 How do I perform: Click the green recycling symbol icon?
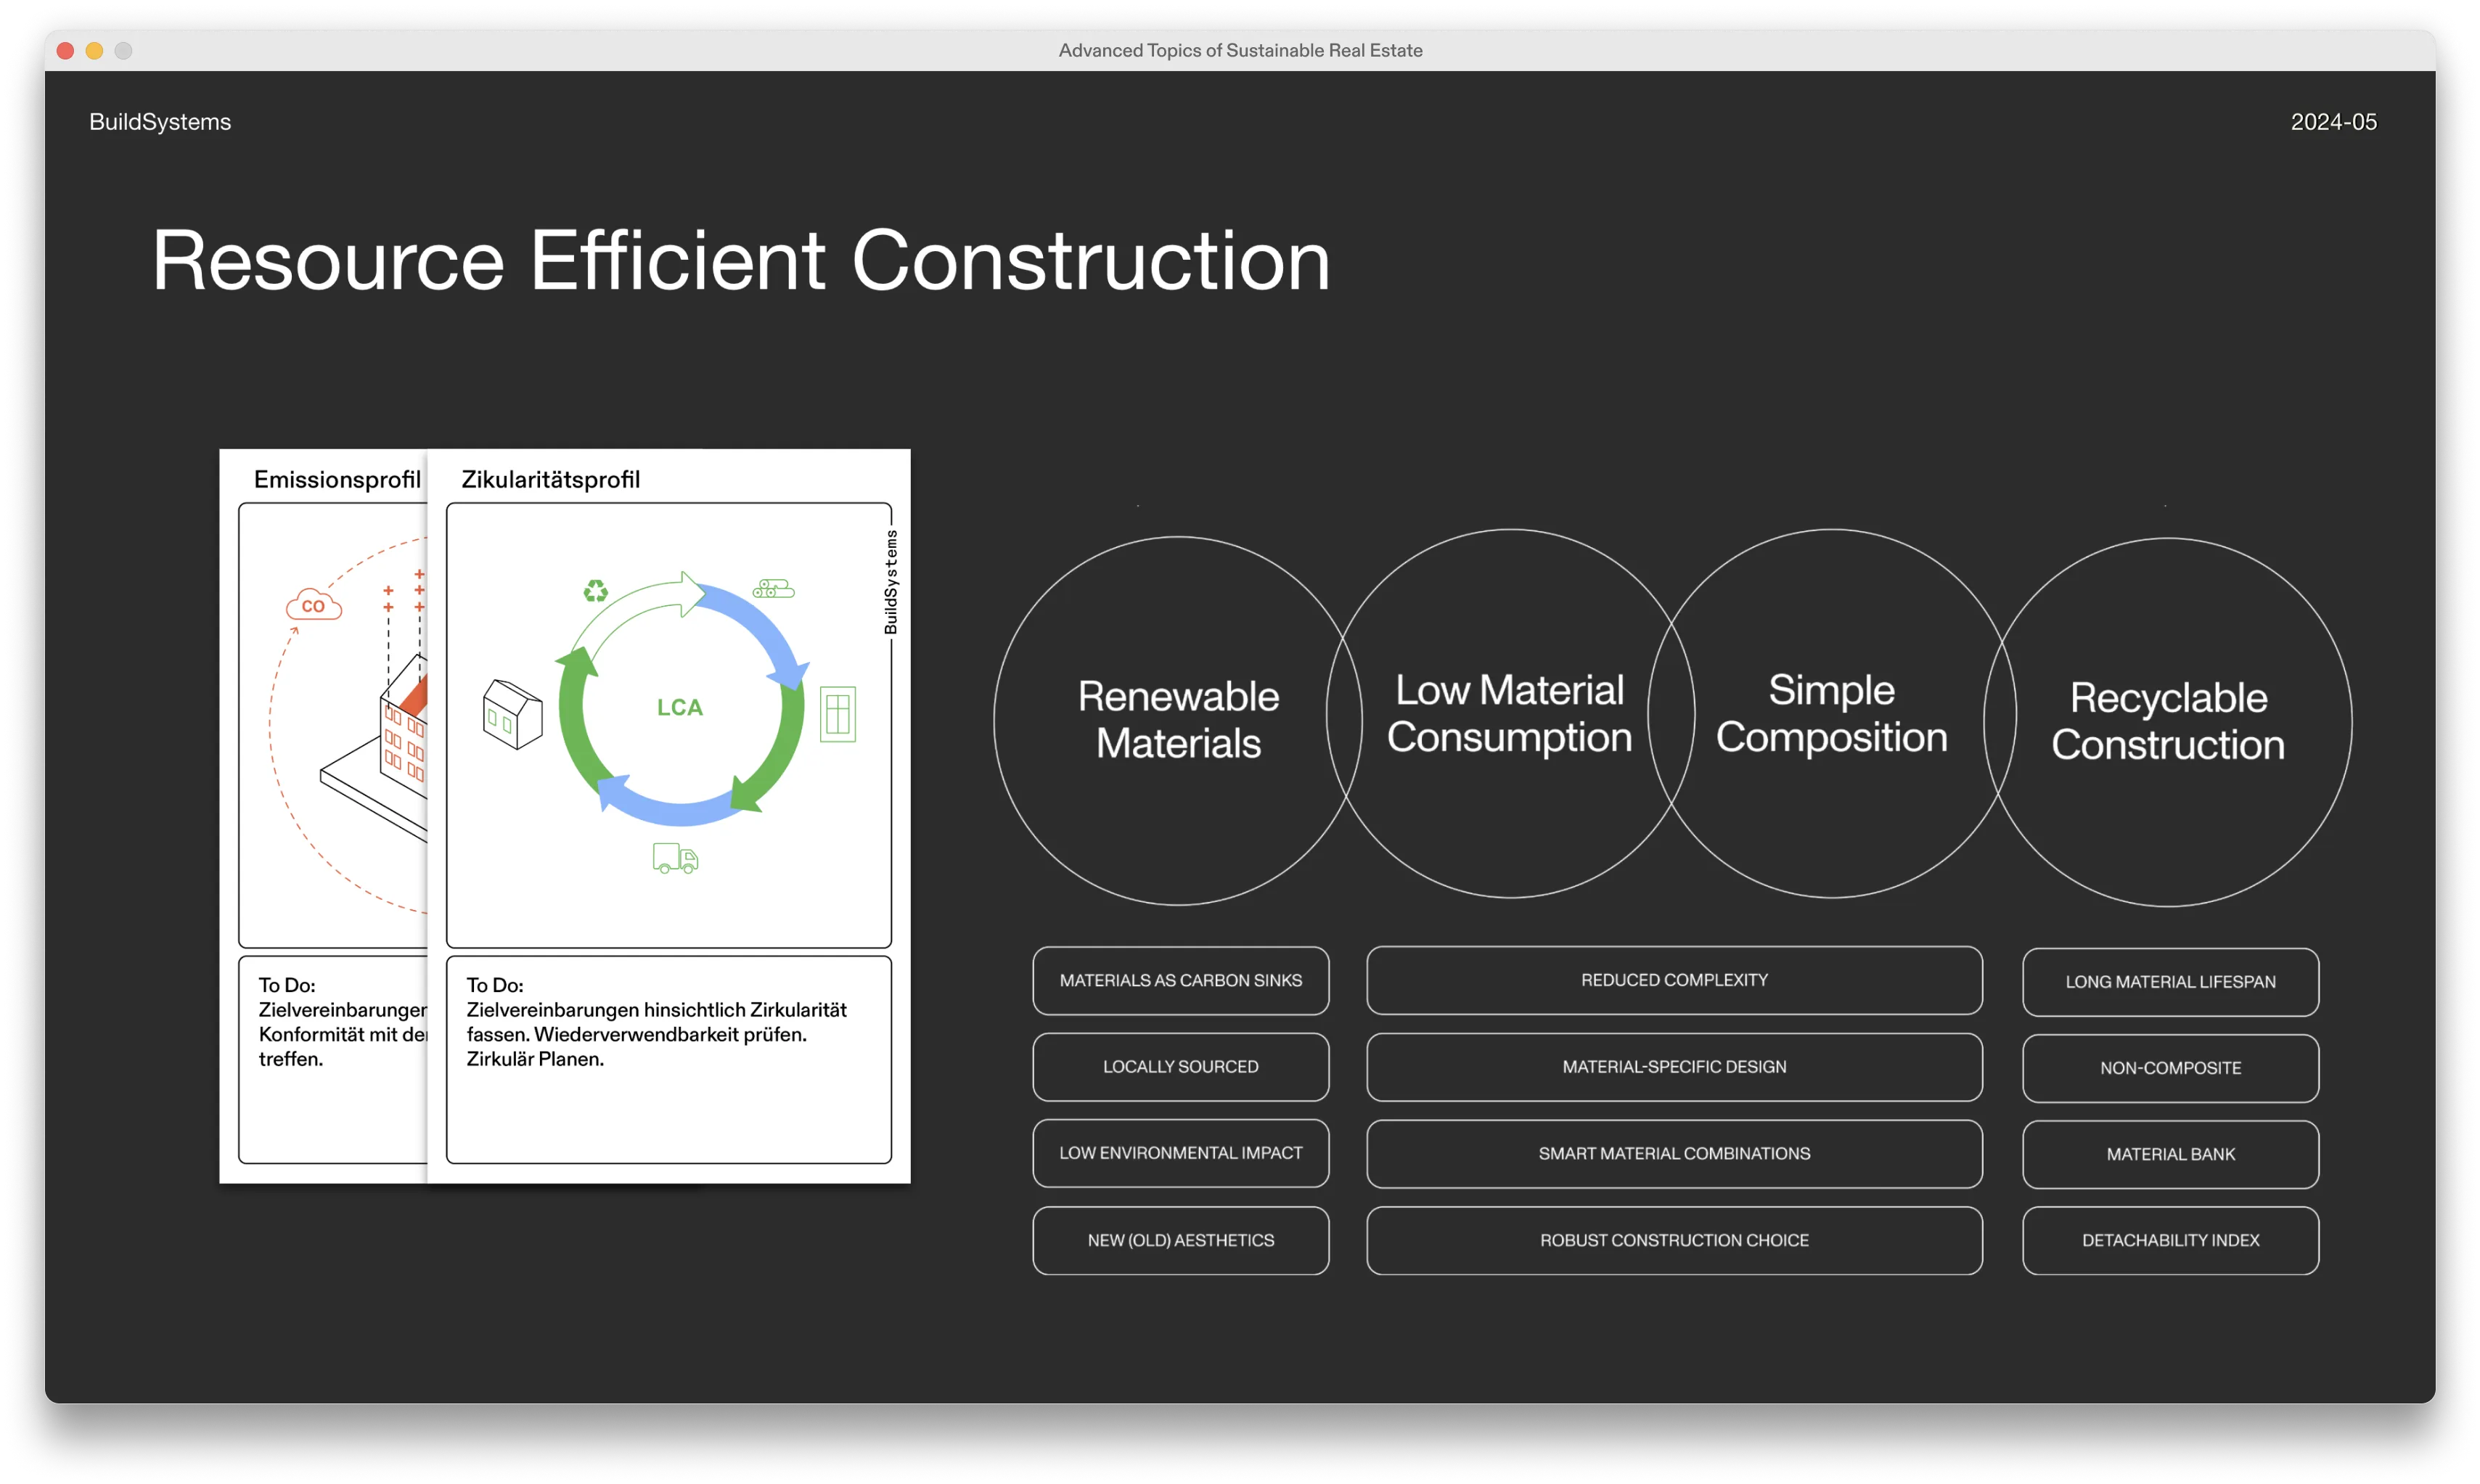[595, 591]
